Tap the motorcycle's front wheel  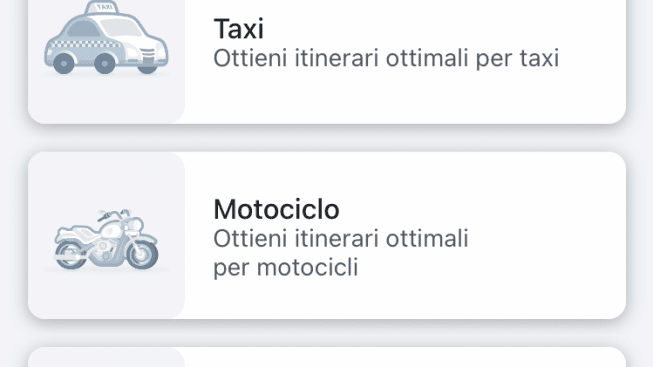pyautogui.click(x=142, y=254)
